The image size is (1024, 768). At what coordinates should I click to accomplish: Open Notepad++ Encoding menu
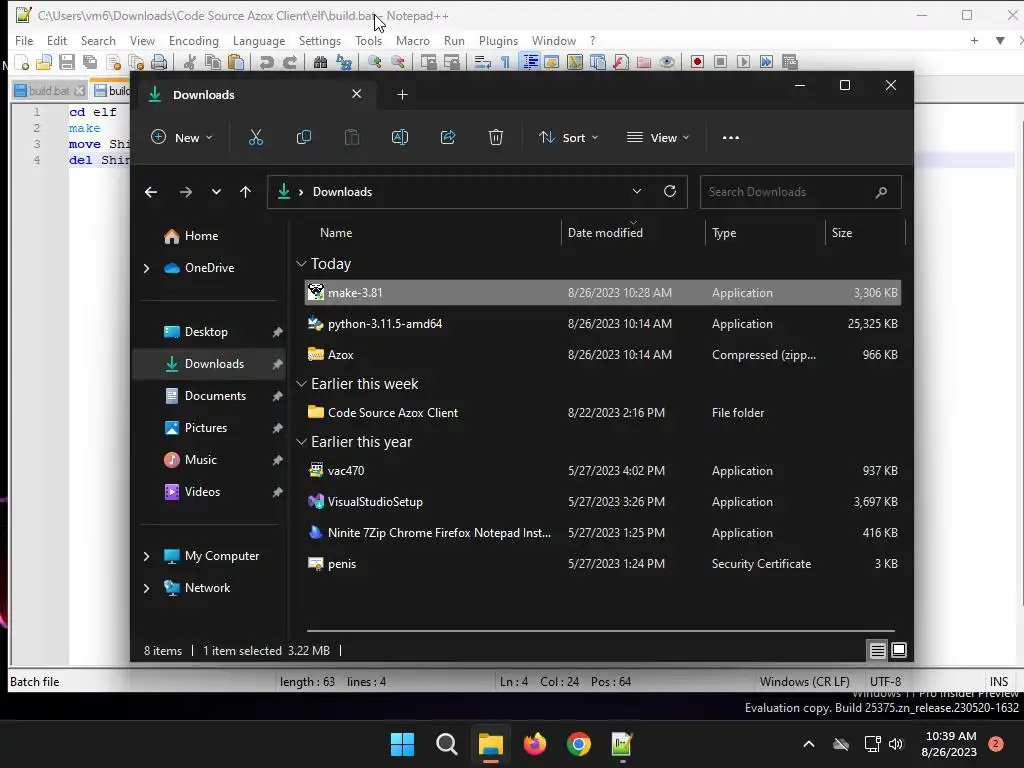pyautogui.click(x=193, y=40)
